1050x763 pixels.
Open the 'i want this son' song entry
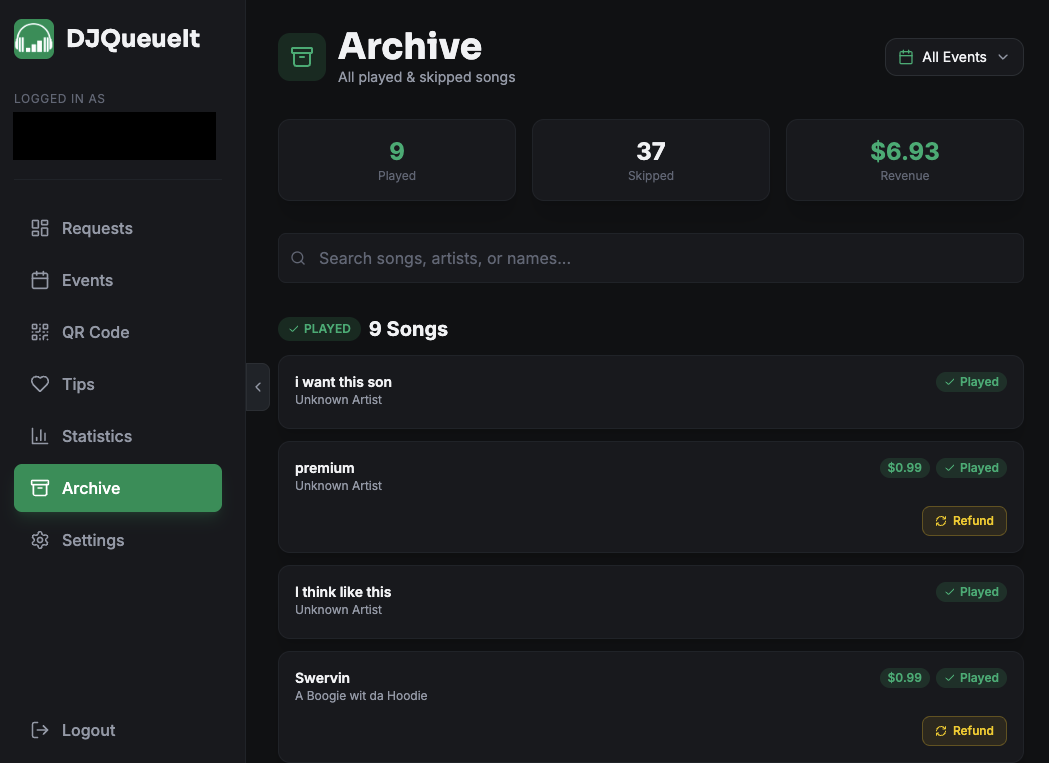pyautogui.click(x=600, y=391)
